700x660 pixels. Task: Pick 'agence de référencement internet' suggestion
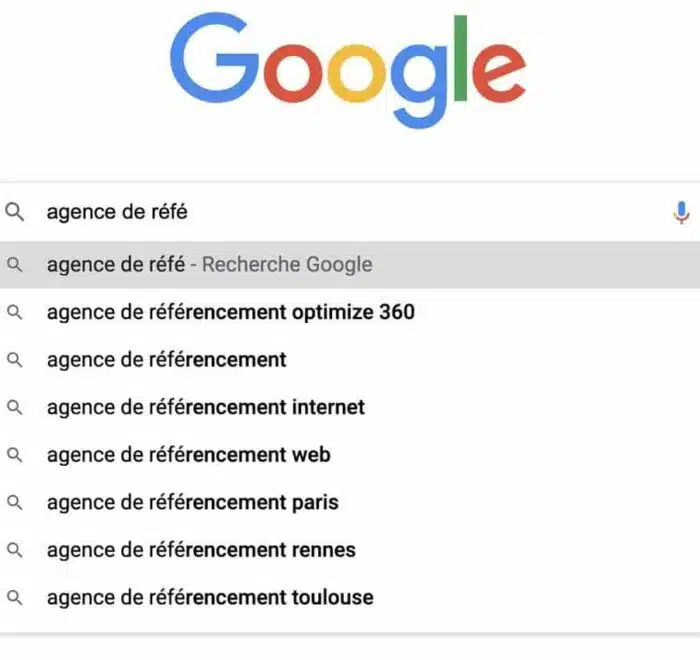pyautogui.click(x=205, y=407)
